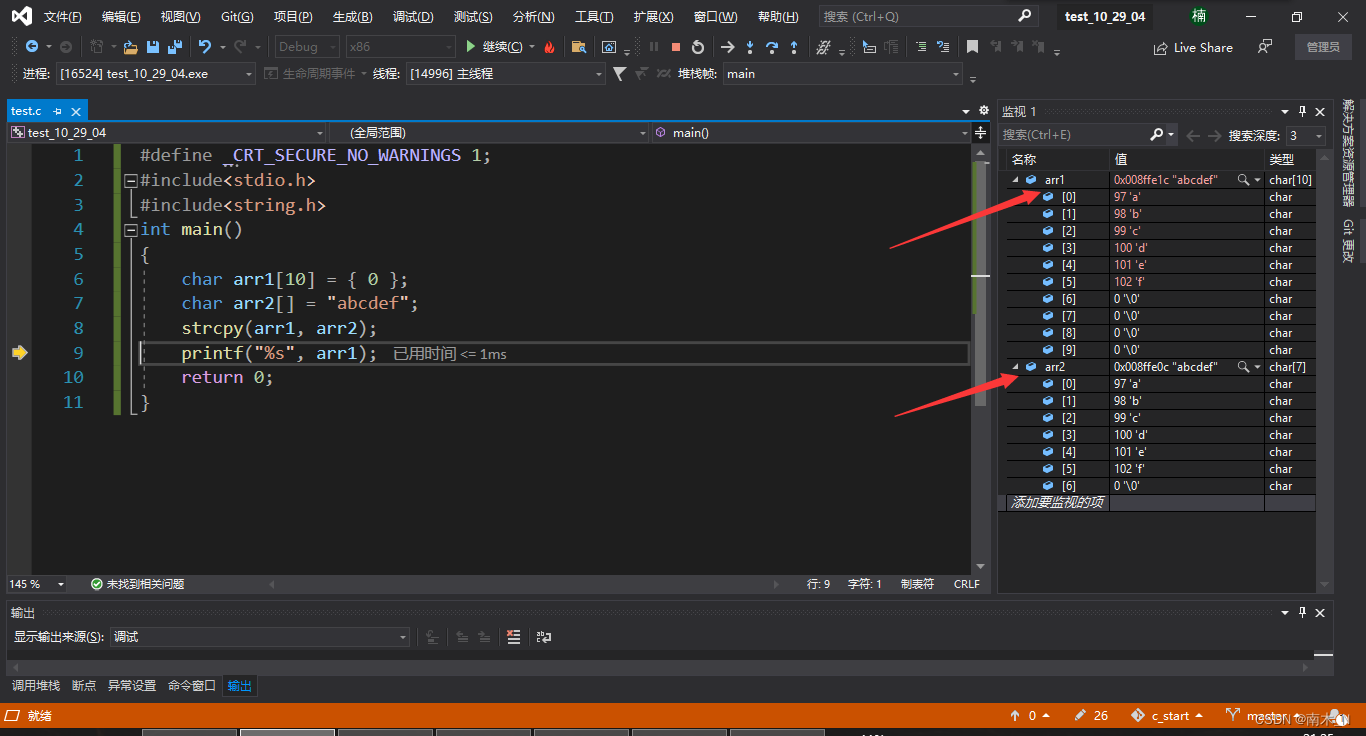Screen dimensions: 1366x736
Task: Click the 管理员 button
Action: click(1322, 47)
